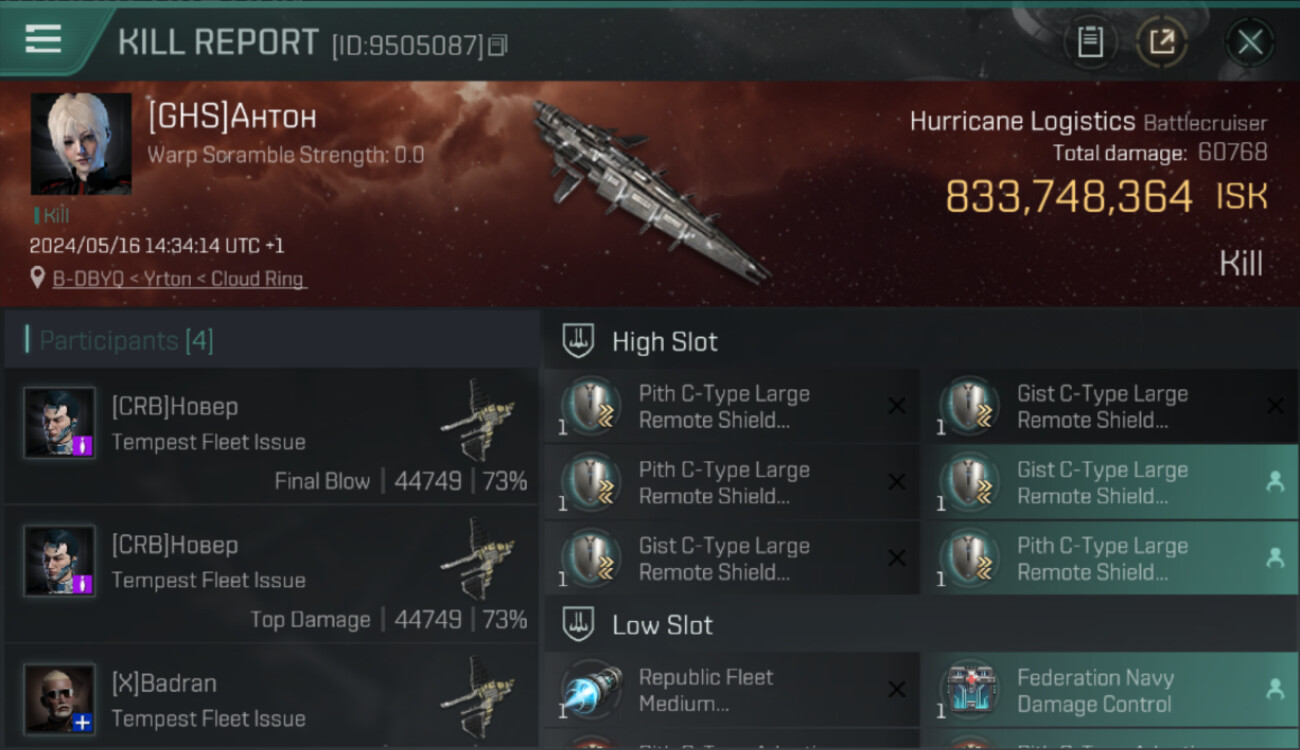This screenshot has height=750, width=1300.
Task: Click the Low Slot section icon
Action: [578, 625]
